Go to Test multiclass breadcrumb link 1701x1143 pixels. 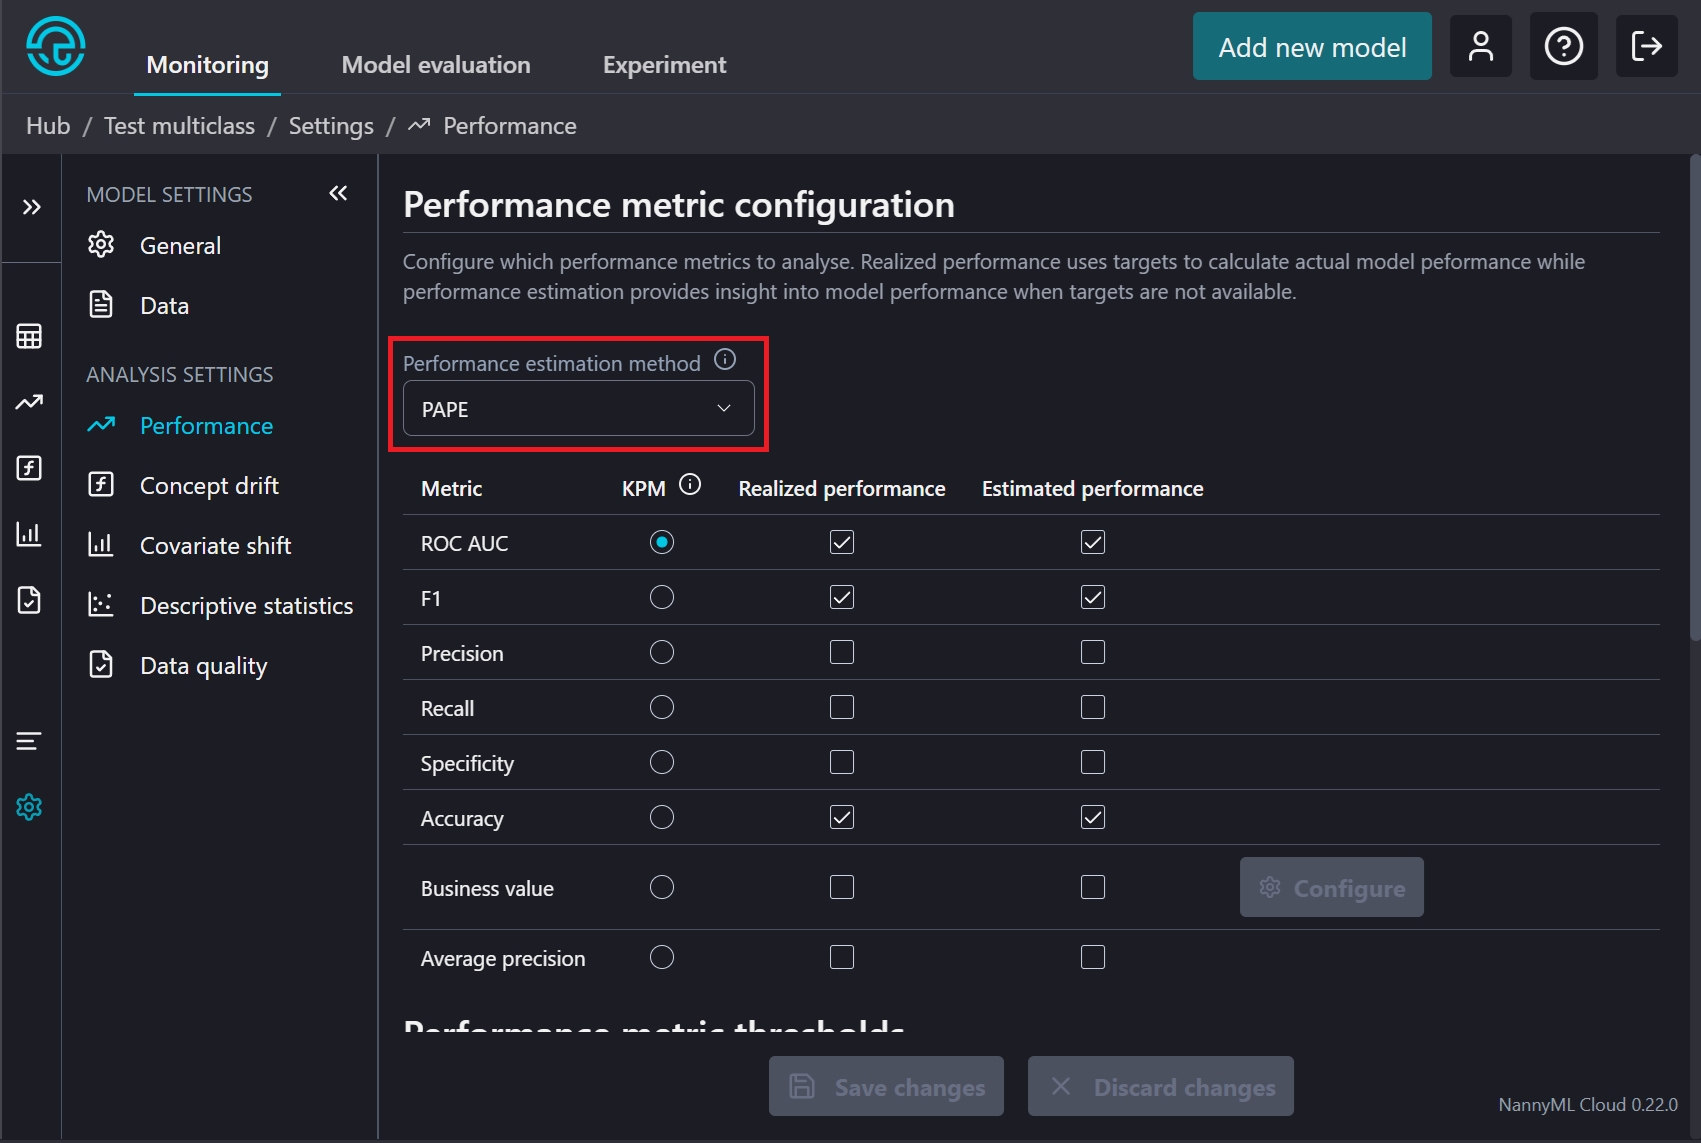point(179,126)
